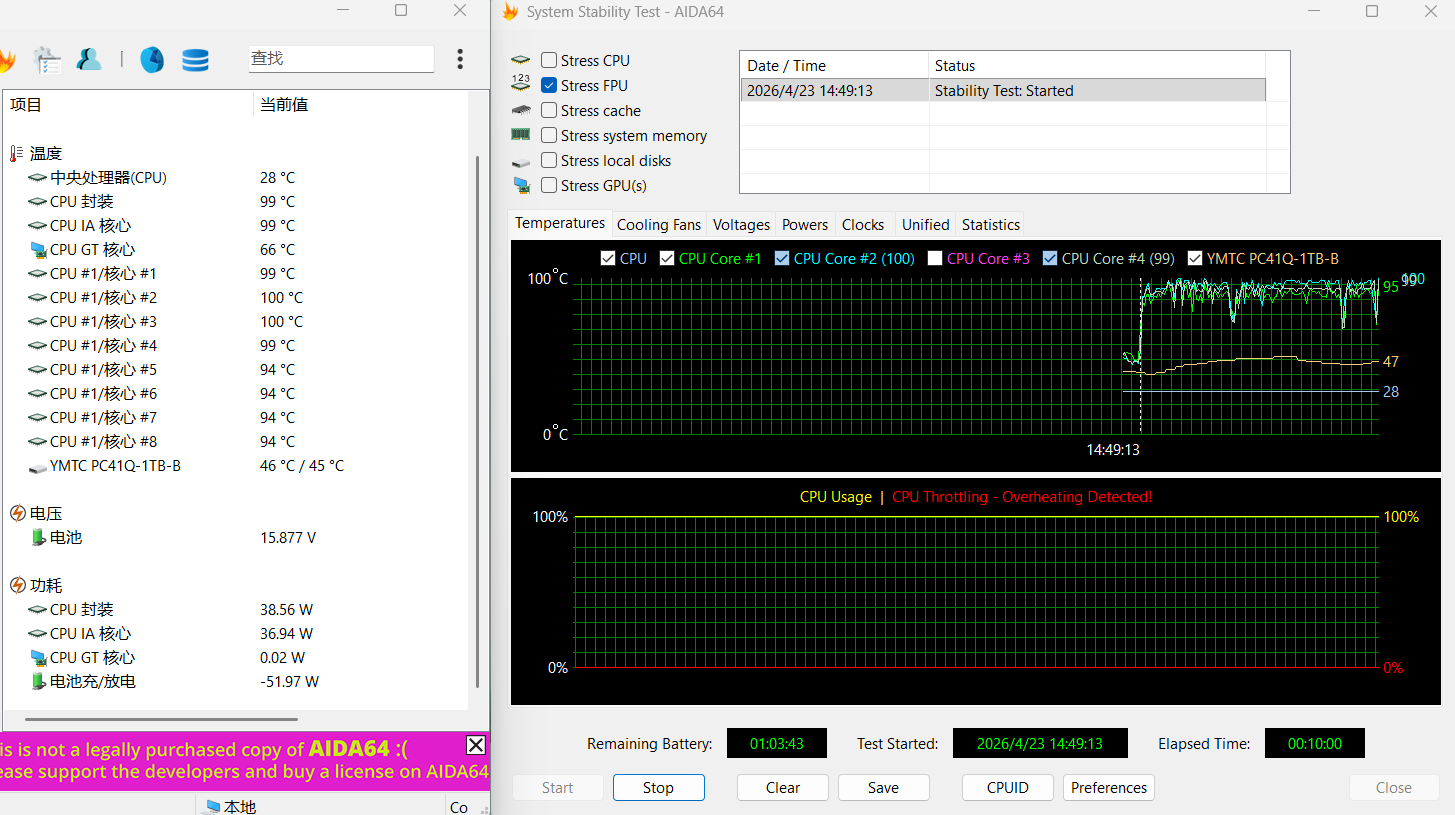Click the blue pie chart toolbar icon
The height and width of the screenshot is (815, 1455).
(x=152, y=60)
